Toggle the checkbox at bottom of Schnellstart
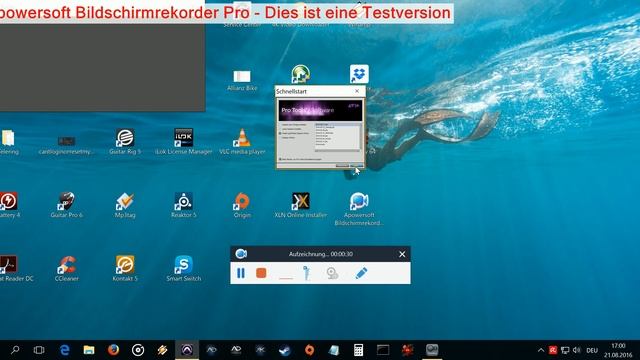The image size is (640, 360). 280,159
